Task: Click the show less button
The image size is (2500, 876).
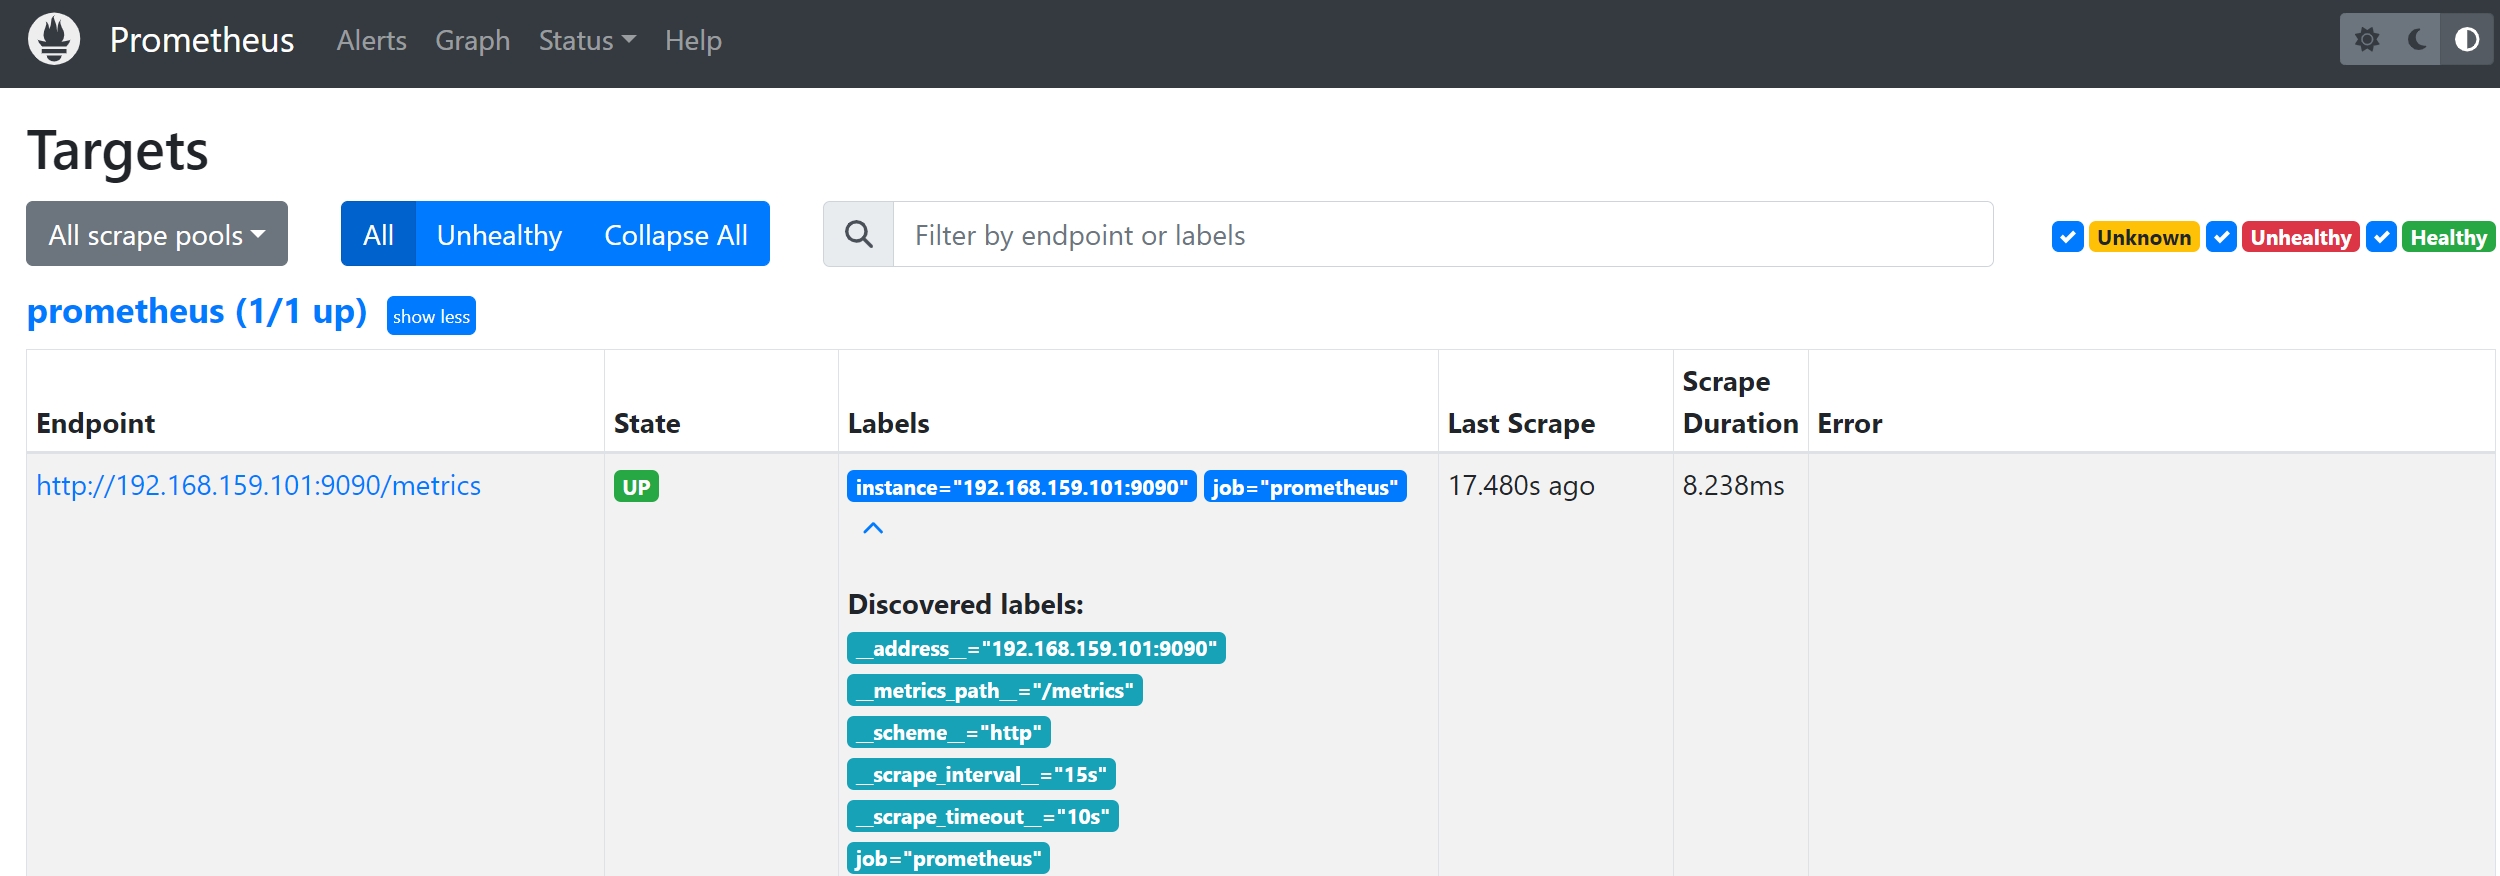Action: coord(431,316)
